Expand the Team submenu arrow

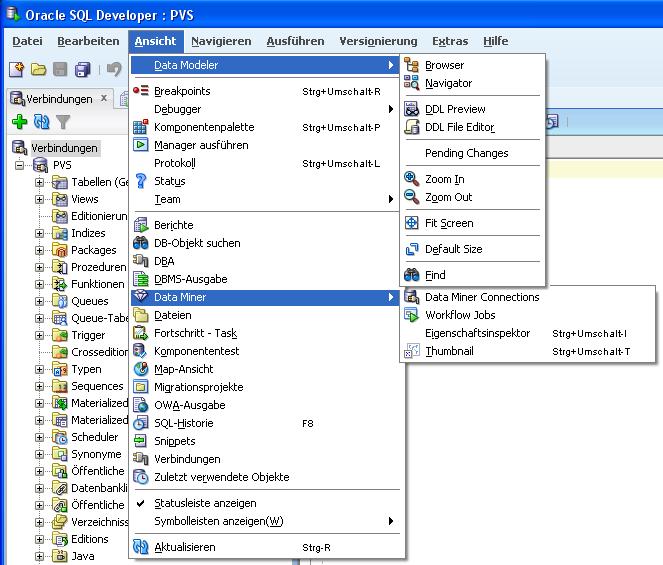click(x=391, y=199)
